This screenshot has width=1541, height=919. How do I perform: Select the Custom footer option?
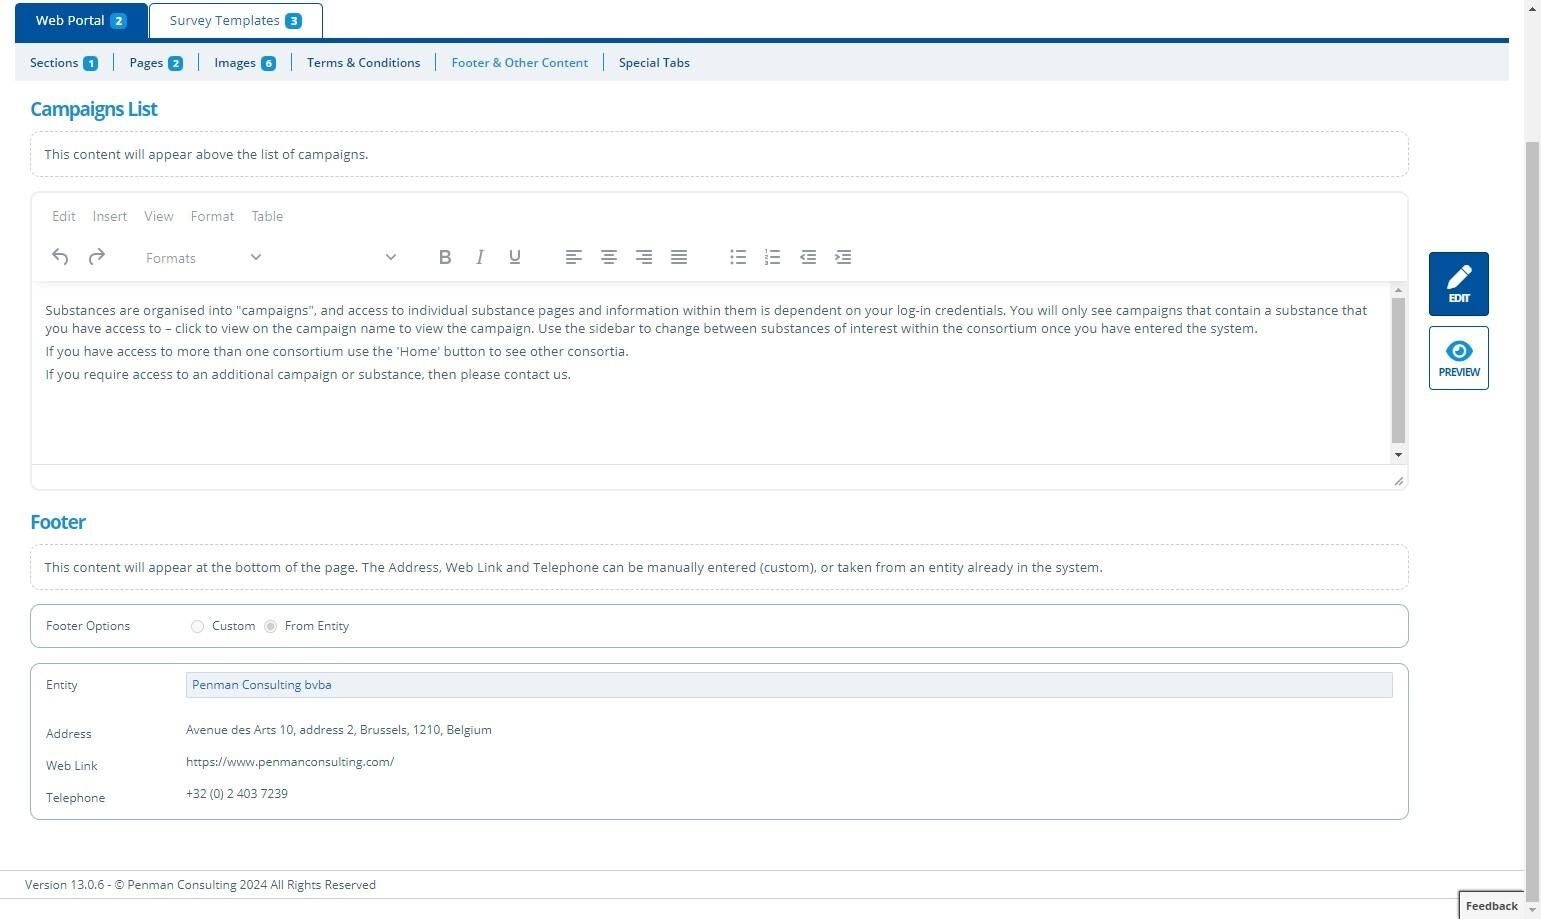(197, 626)
